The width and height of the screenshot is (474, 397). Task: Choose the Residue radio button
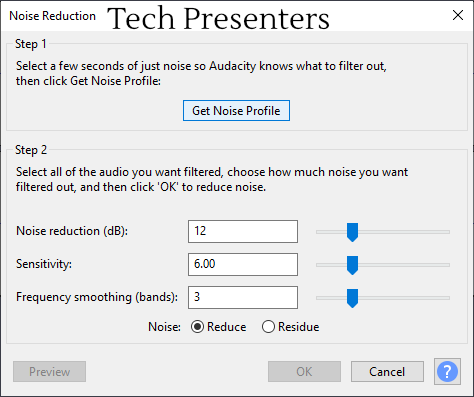click(x=268, y=327)
